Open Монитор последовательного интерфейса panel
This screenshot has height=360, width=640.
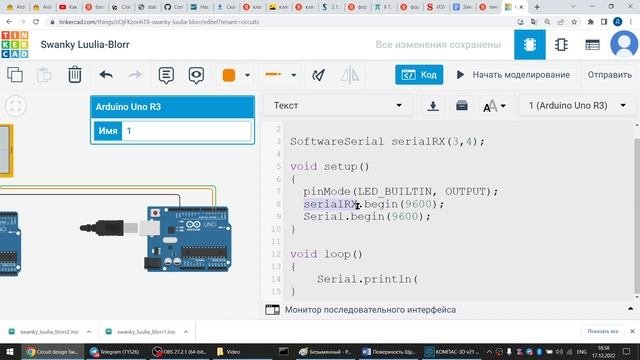tap(370, 310)
